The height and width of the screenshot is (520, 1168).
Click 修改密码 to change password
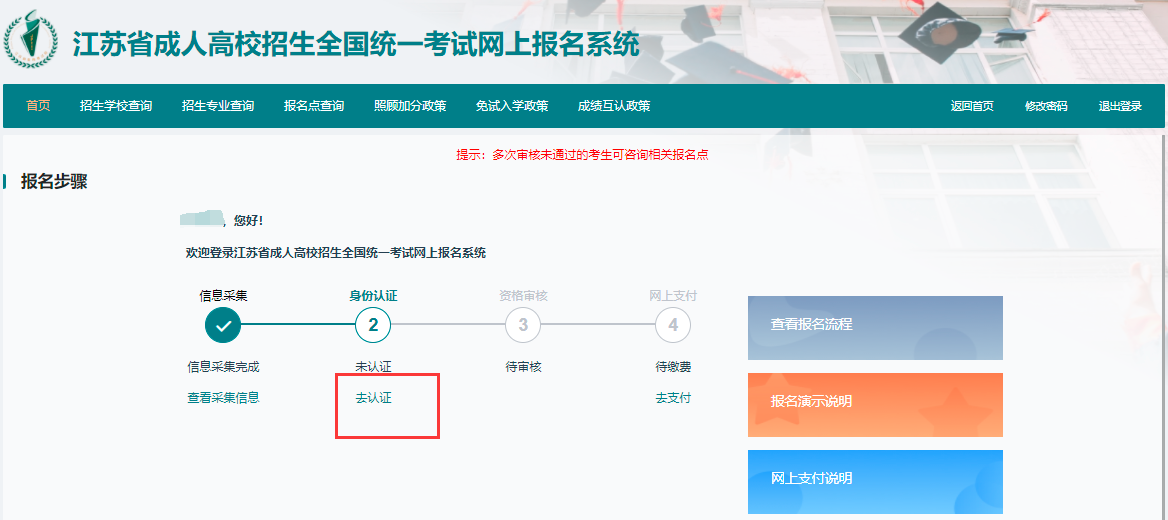1046,107
